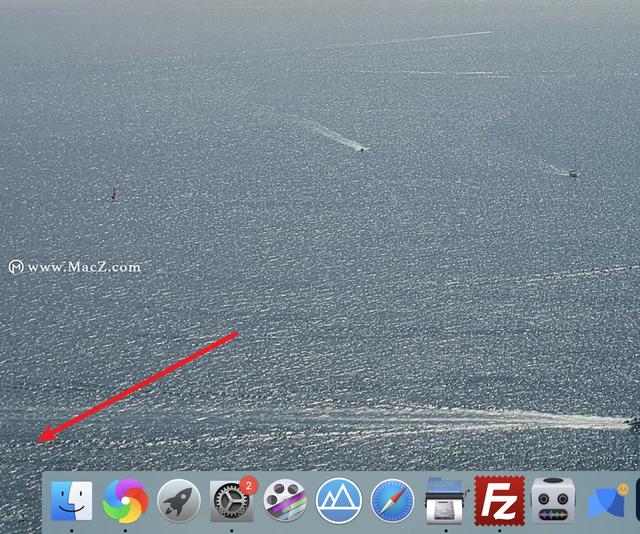Open the robot face Permute app
This screenshot has width=640, height=534.
[553, 501]
